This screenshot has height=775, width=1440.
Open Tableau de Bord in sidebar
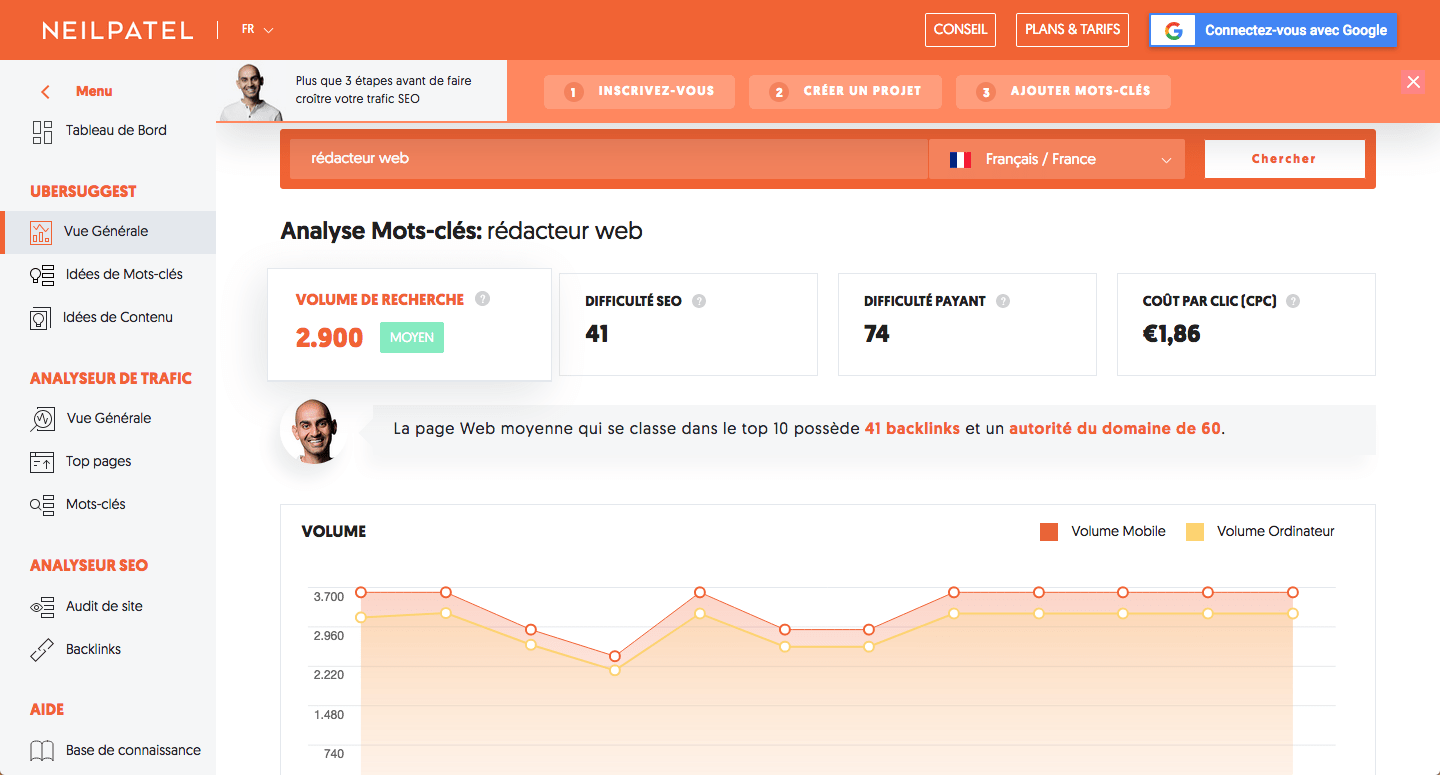coord(116,131)
